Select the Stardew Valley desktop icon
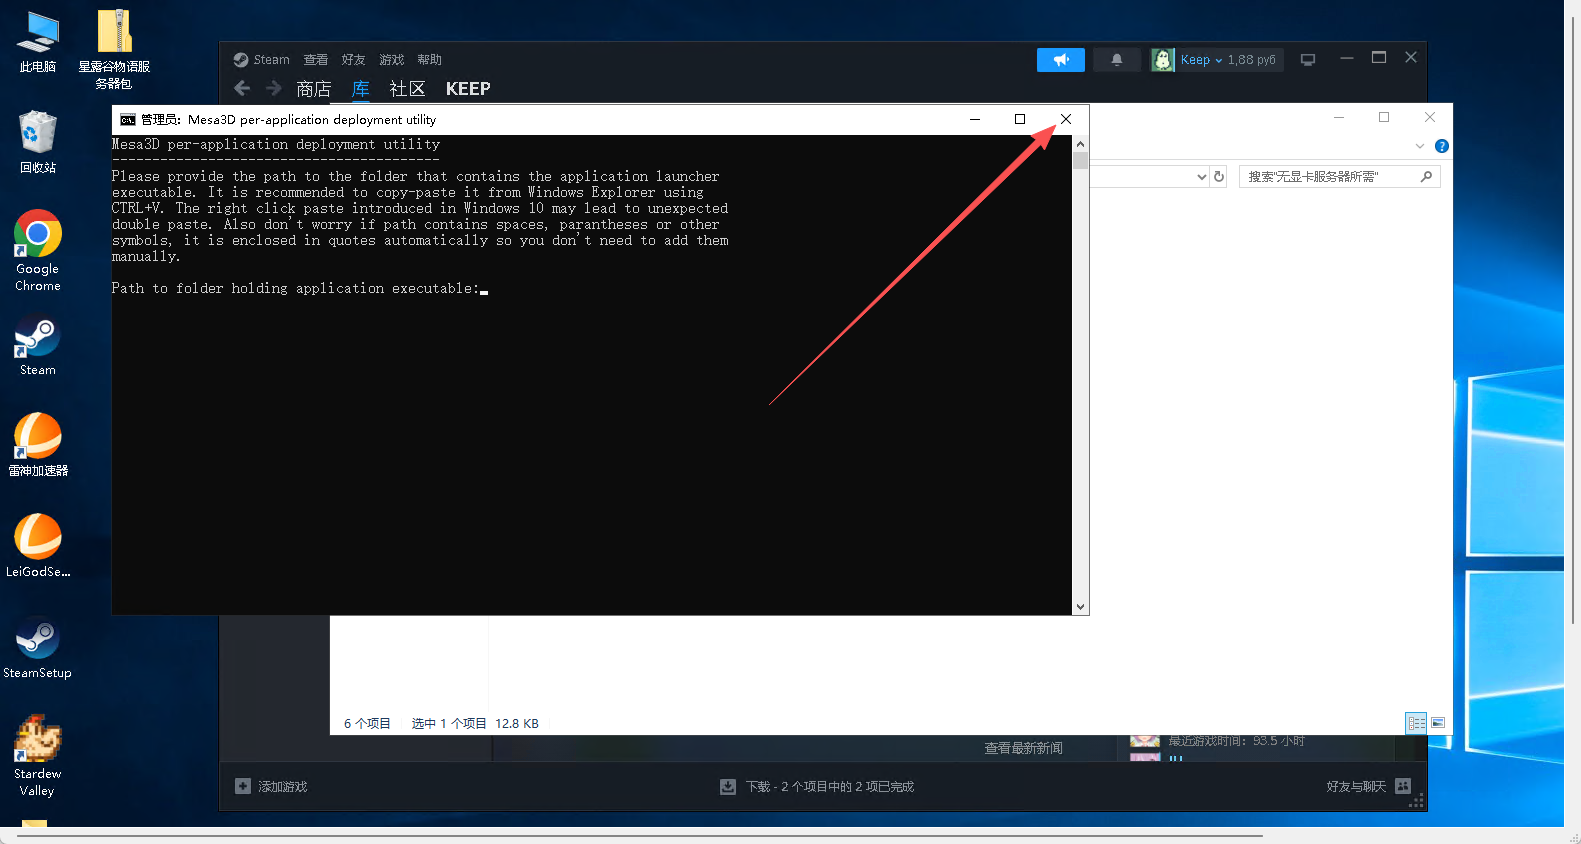The height and width of the screenshot is (844, 1581). point(38,755)
